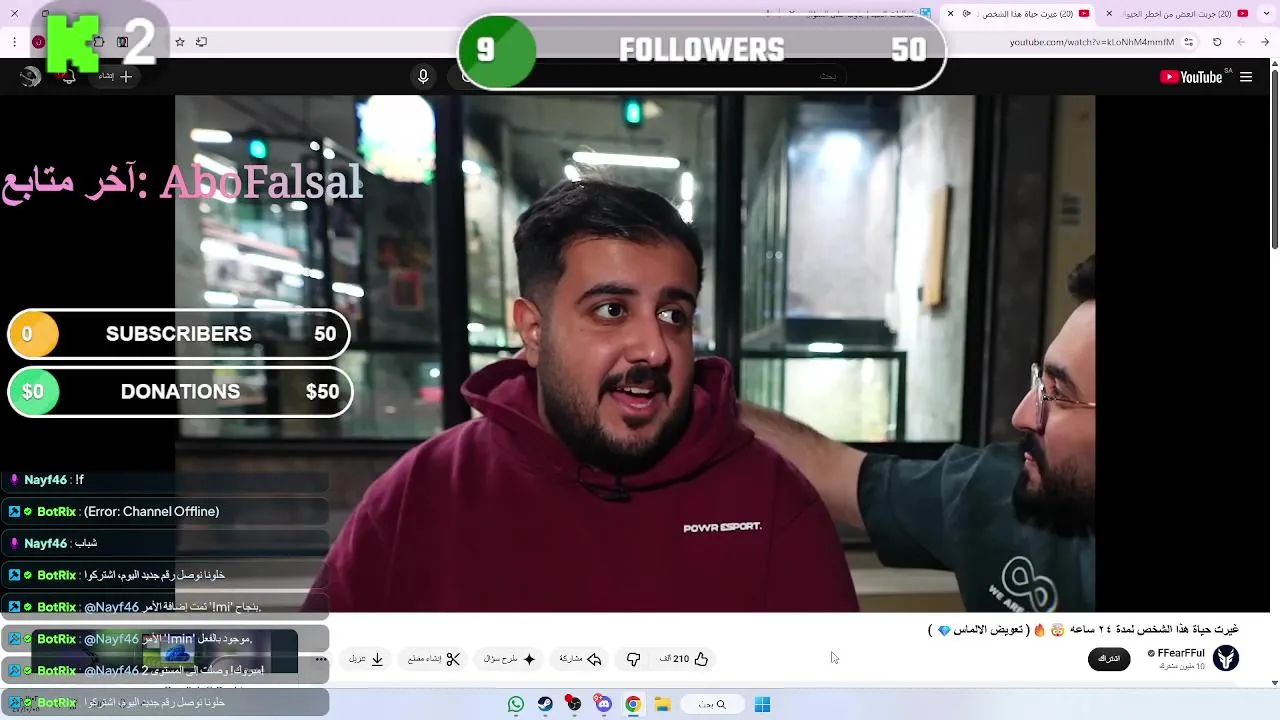Subscribe to FFearFFul with اشتراك button
Screen dimensions: 1280x720
tap(1109, 658)
